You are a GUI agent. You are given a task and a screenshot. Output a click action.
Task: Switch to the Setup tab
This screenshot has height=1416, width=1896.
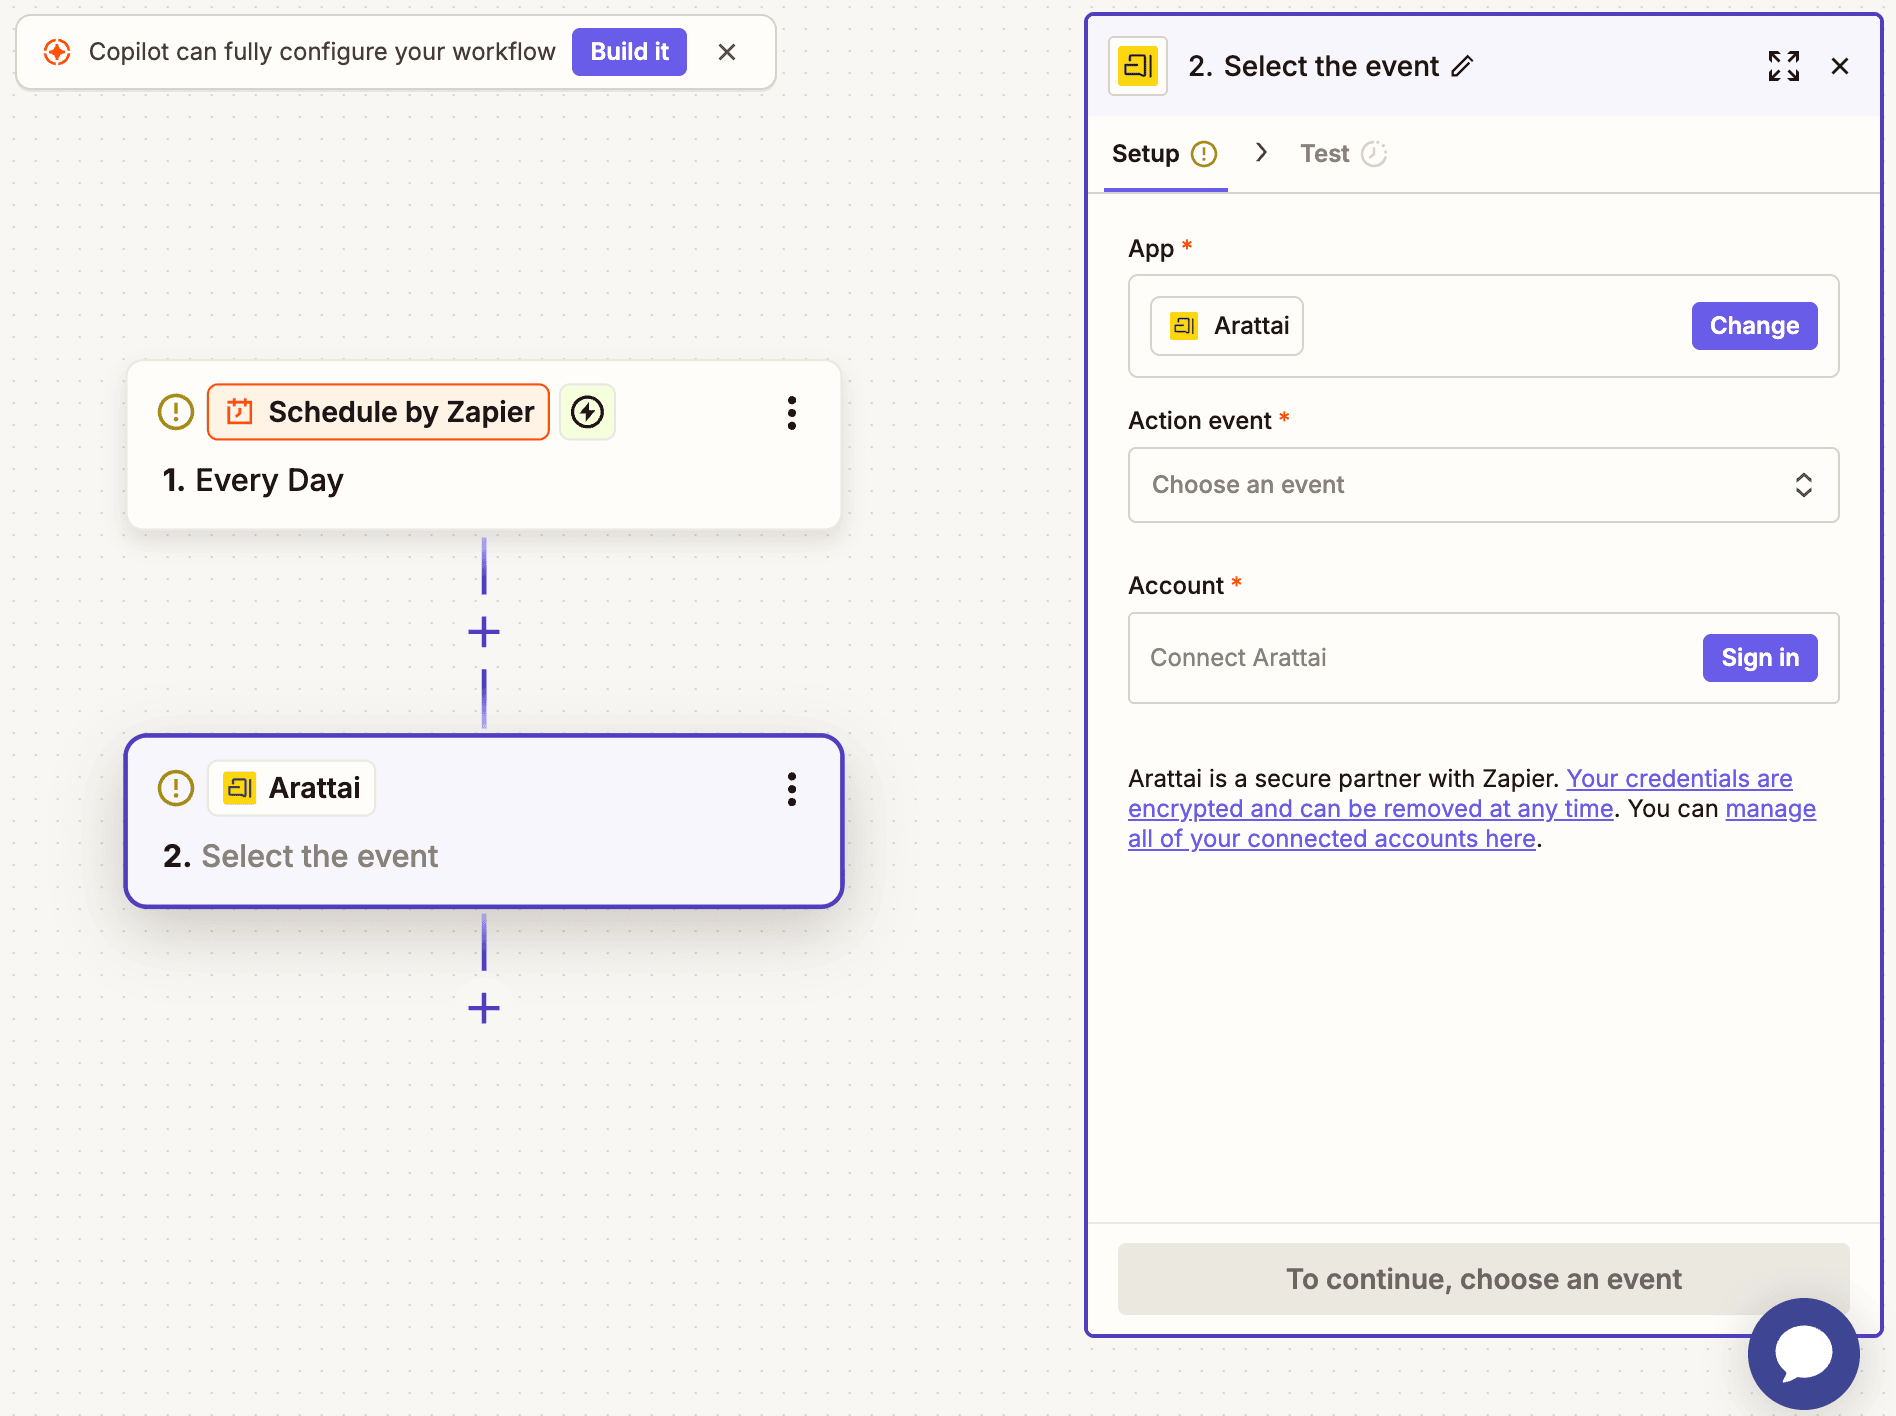1146,154
